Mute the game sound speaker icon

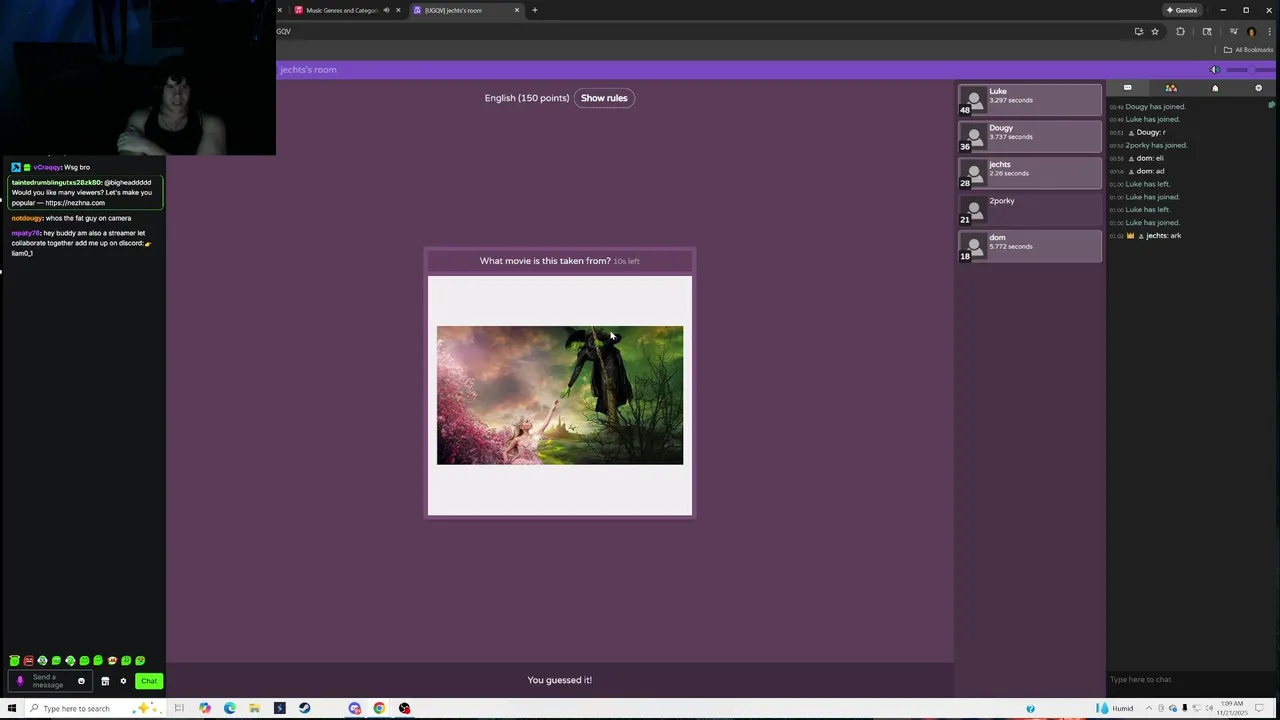[x=1215, y=70]
